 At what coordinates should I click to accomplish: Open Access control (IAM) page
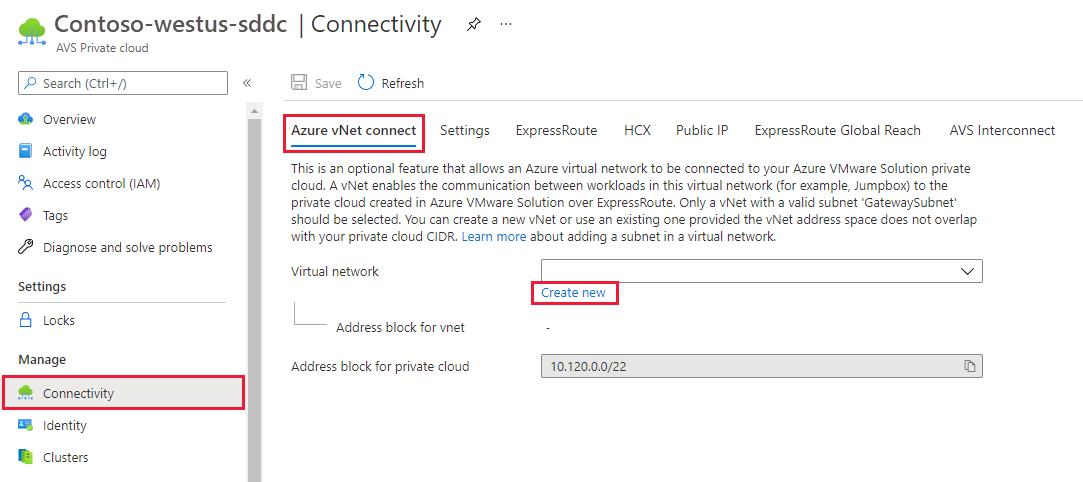101,183
